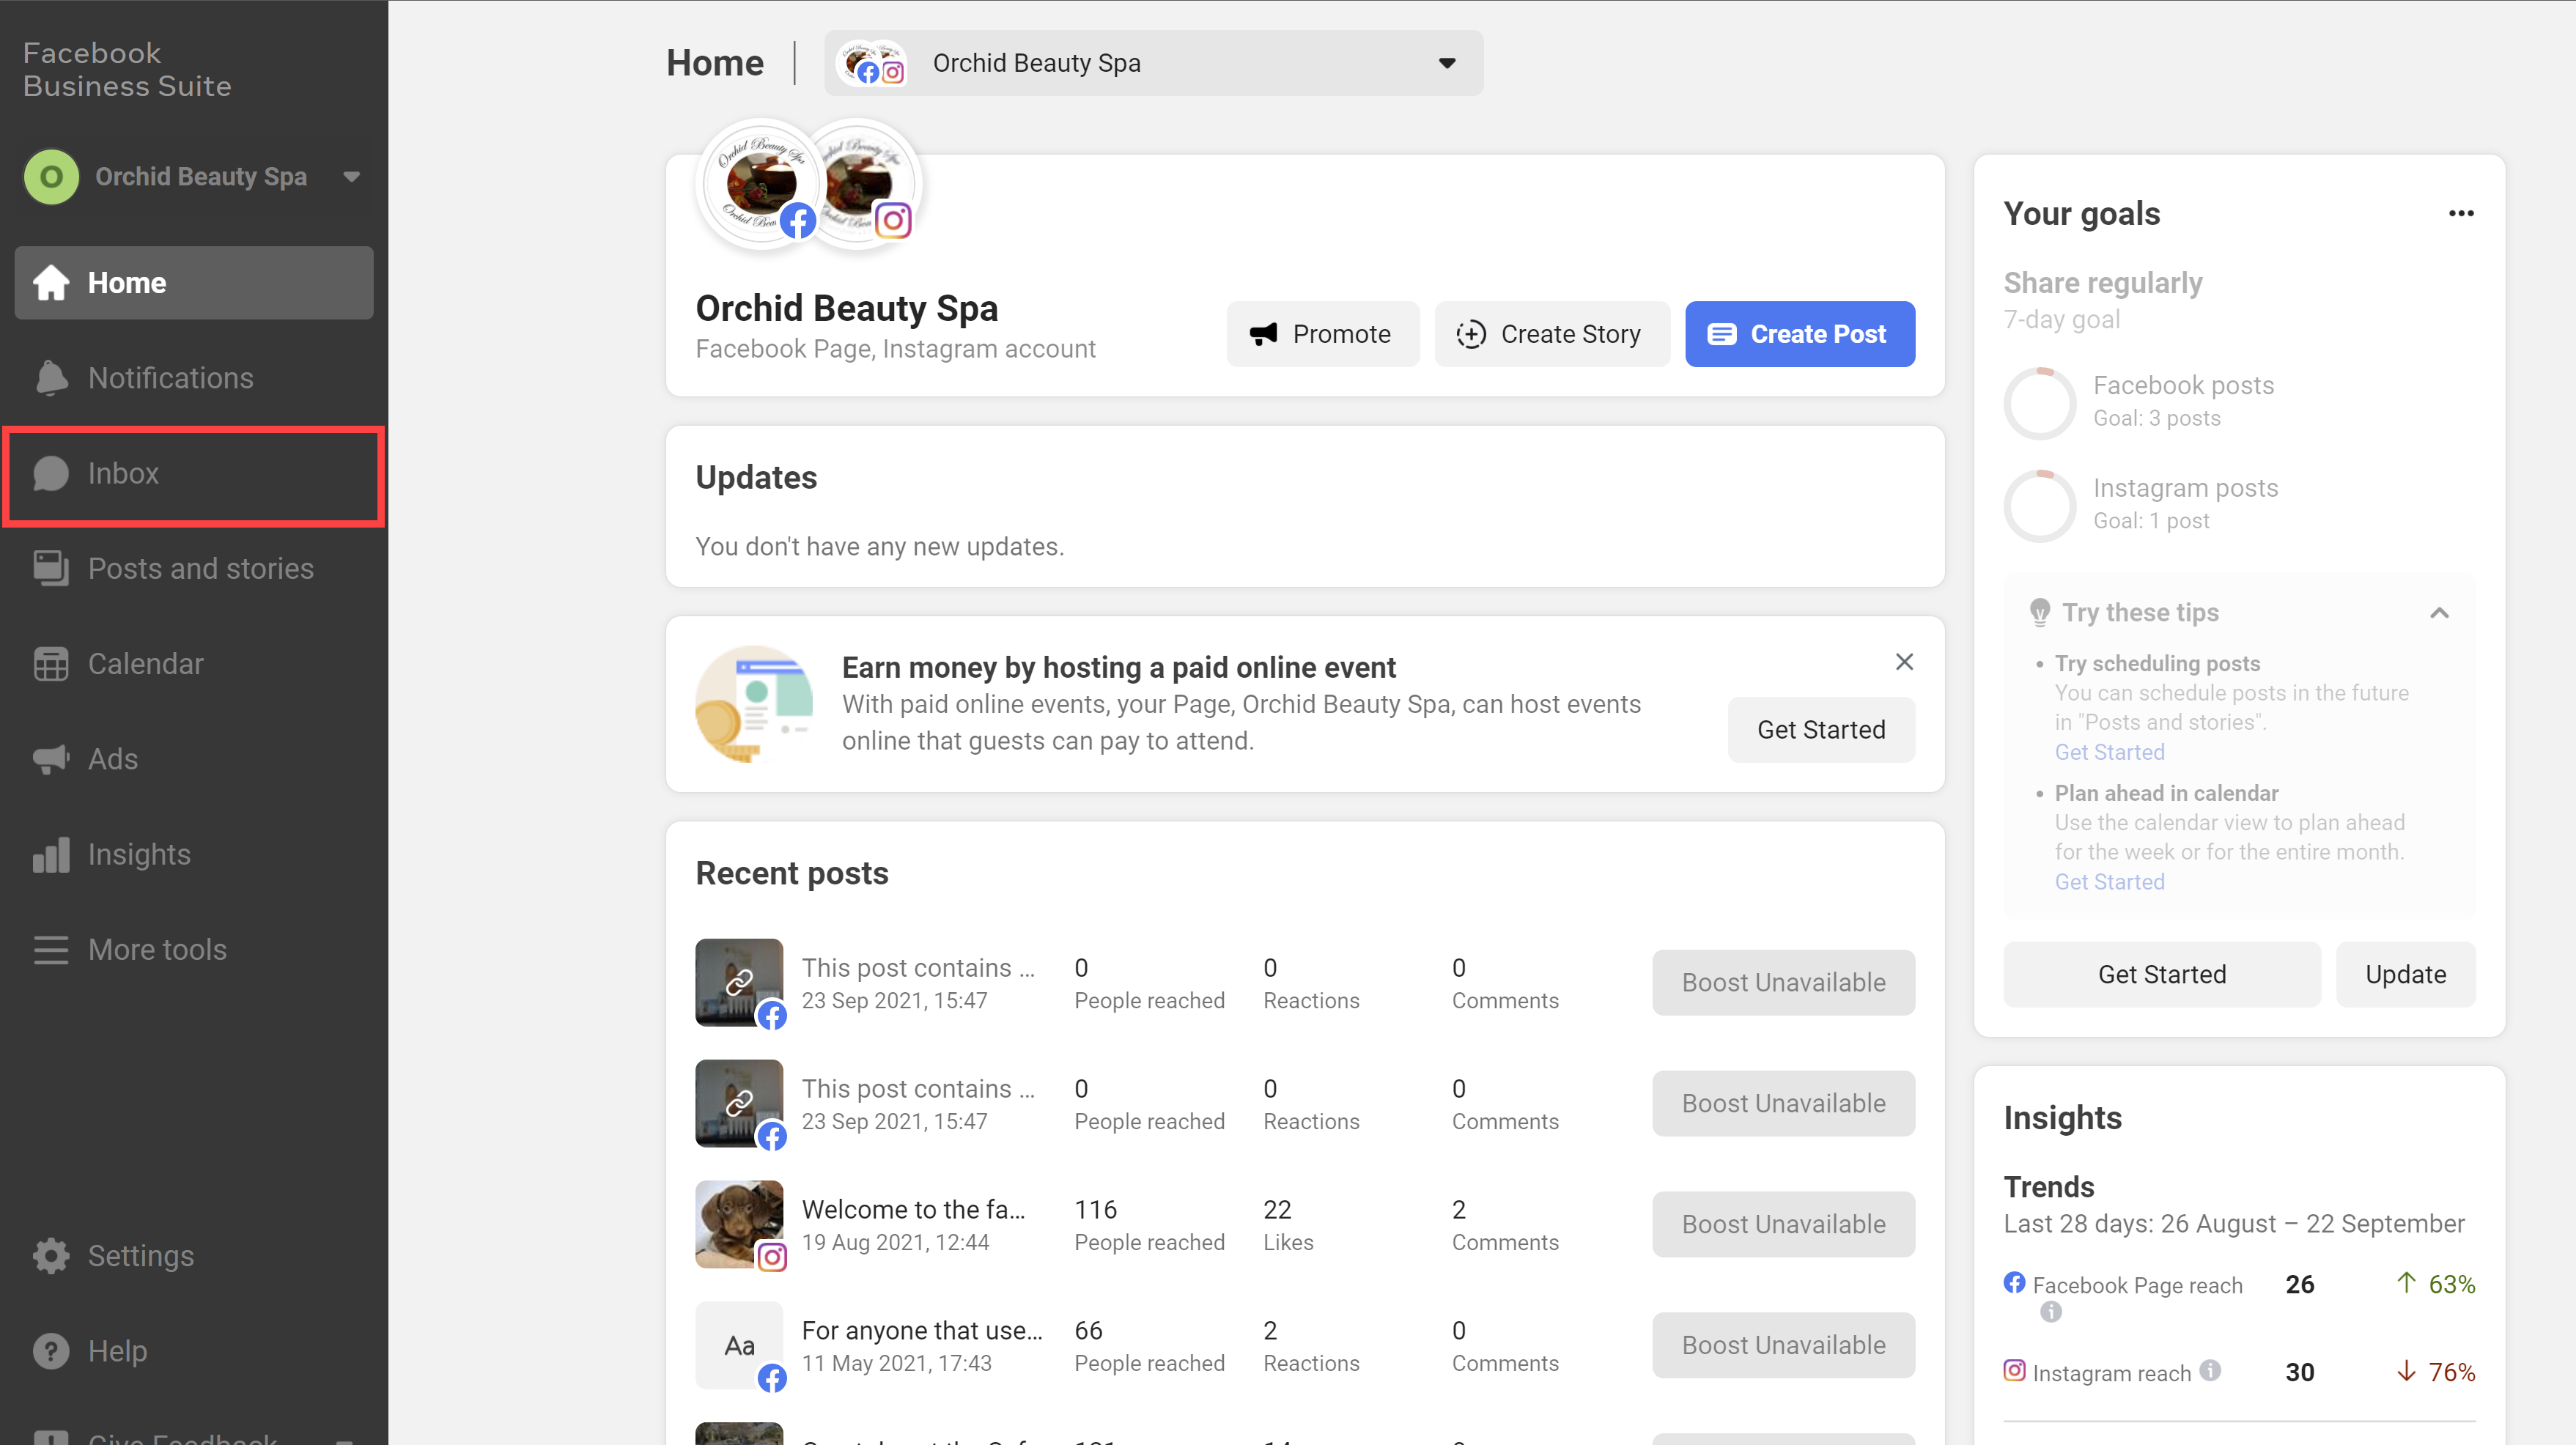Open the Insights sidebar section
This screenshot has height=1445, width=2576.
click(194, 854)
